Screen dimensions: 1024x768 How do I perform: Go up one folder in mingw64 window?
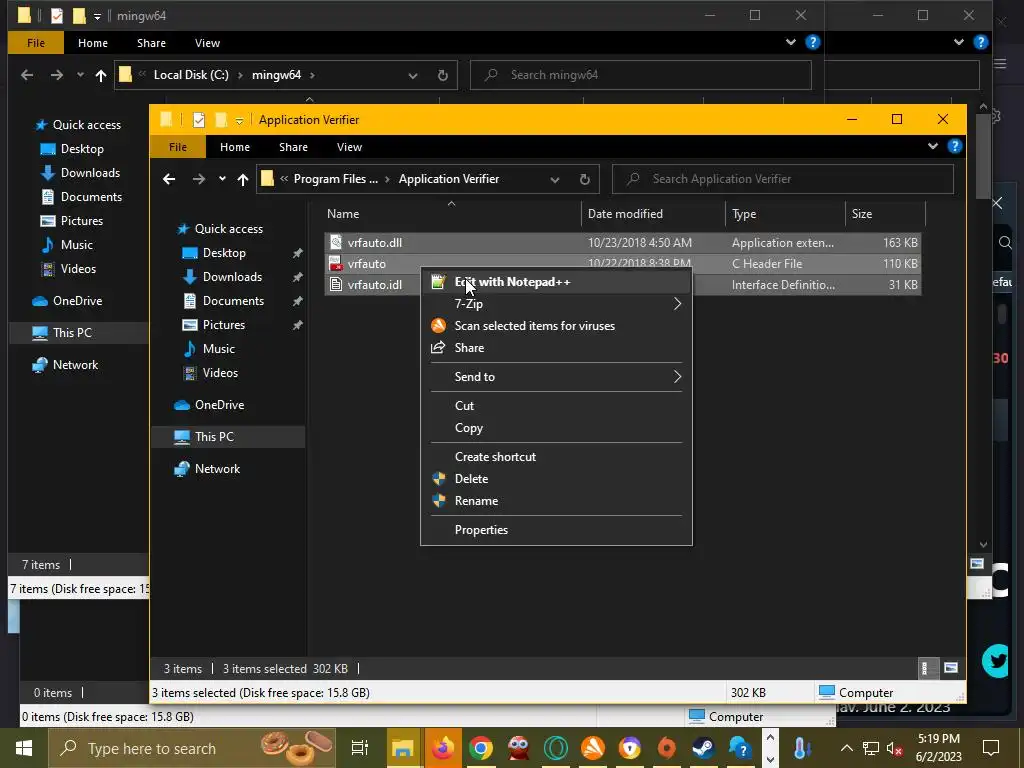click(x=101, y=75)
